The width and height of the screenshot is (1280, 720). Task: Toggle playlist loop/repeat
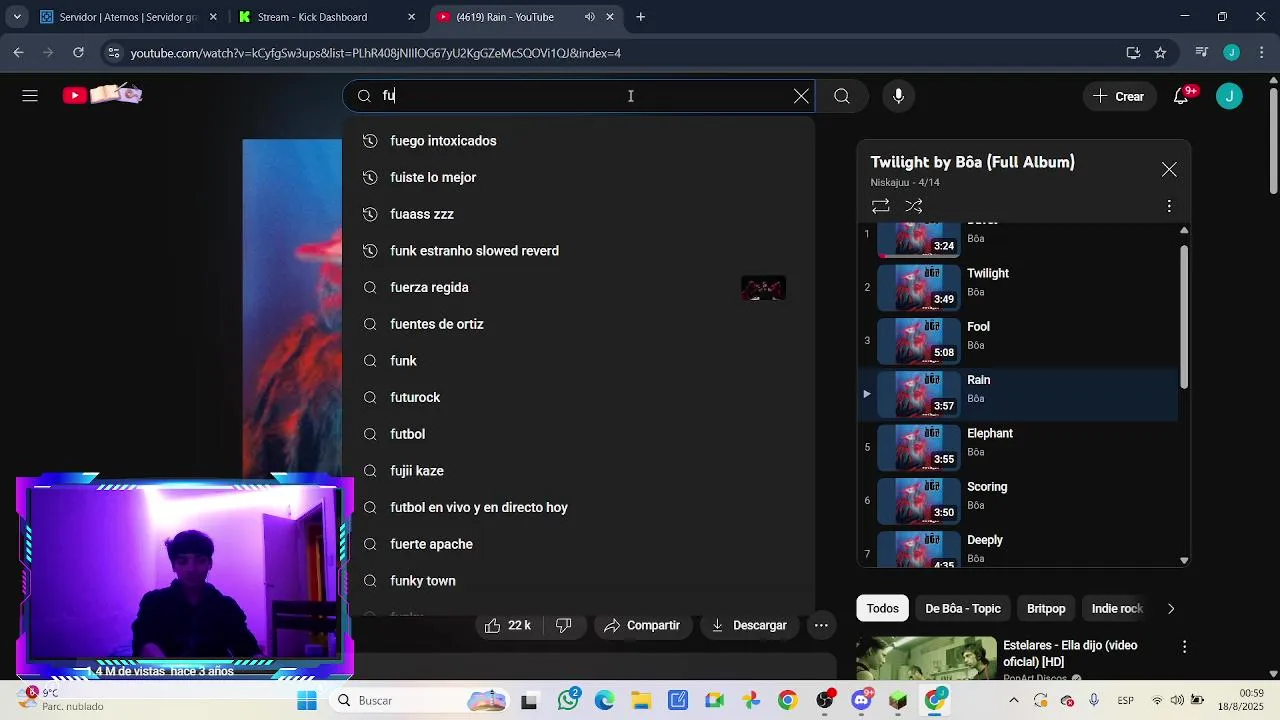coord(880,206)
